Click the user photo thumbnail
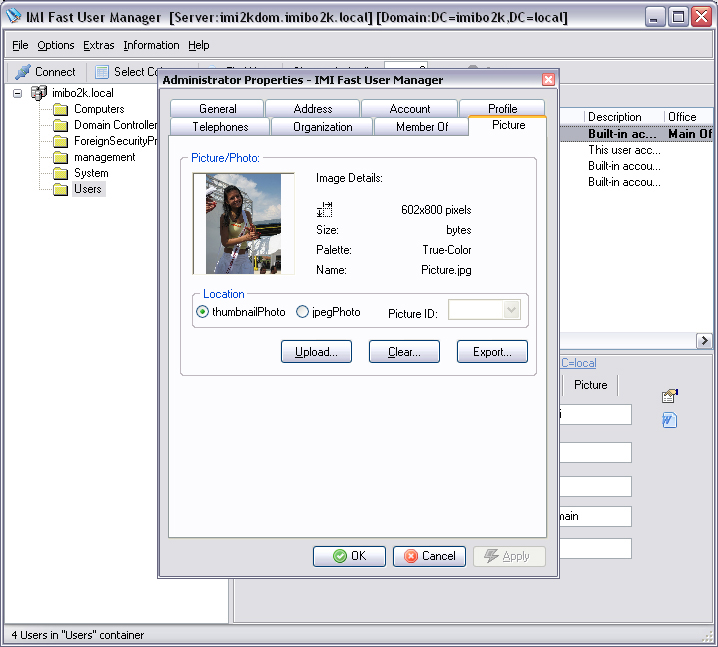This screenshot has width=718, height=647. click(244, 223)
